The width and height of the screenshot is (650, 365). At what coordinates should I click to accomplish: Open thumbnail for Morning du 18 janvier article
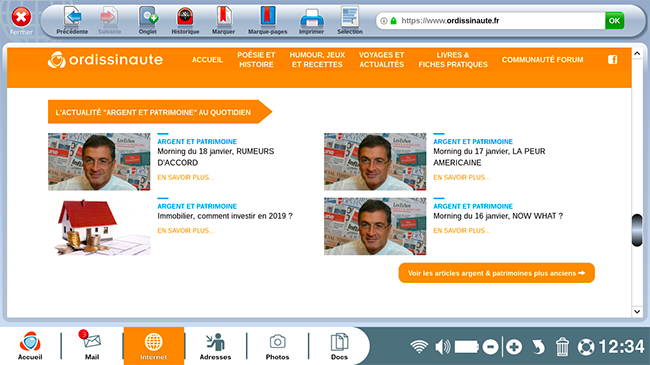pos(99,162)
